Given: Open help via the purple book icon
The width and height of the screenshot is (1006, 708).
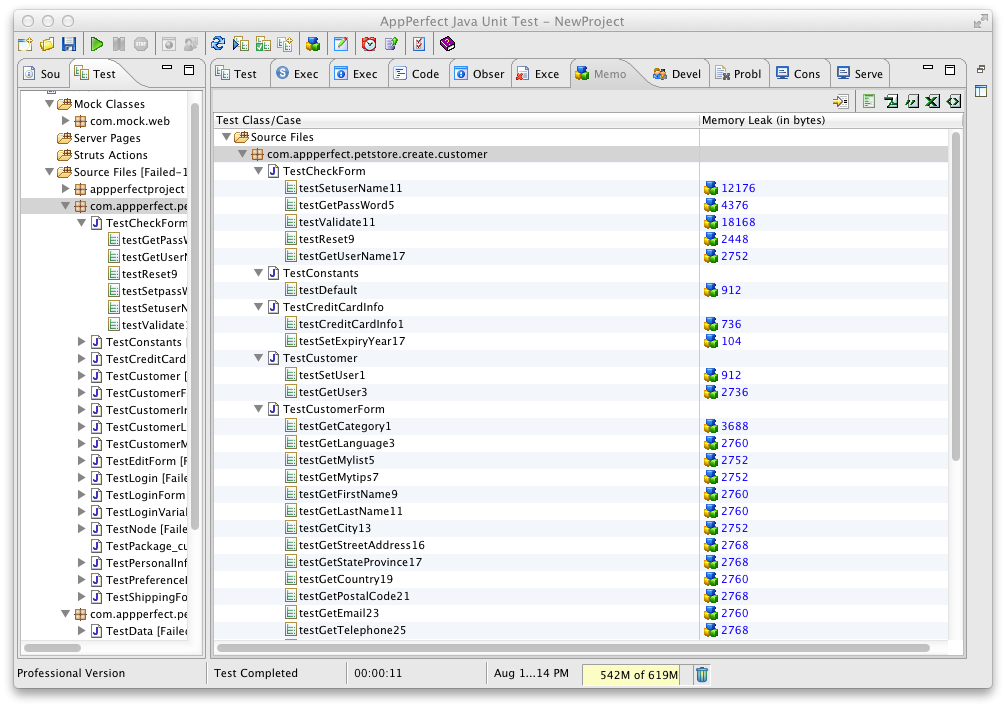Looking at the screenshot, I should point(447,44).
